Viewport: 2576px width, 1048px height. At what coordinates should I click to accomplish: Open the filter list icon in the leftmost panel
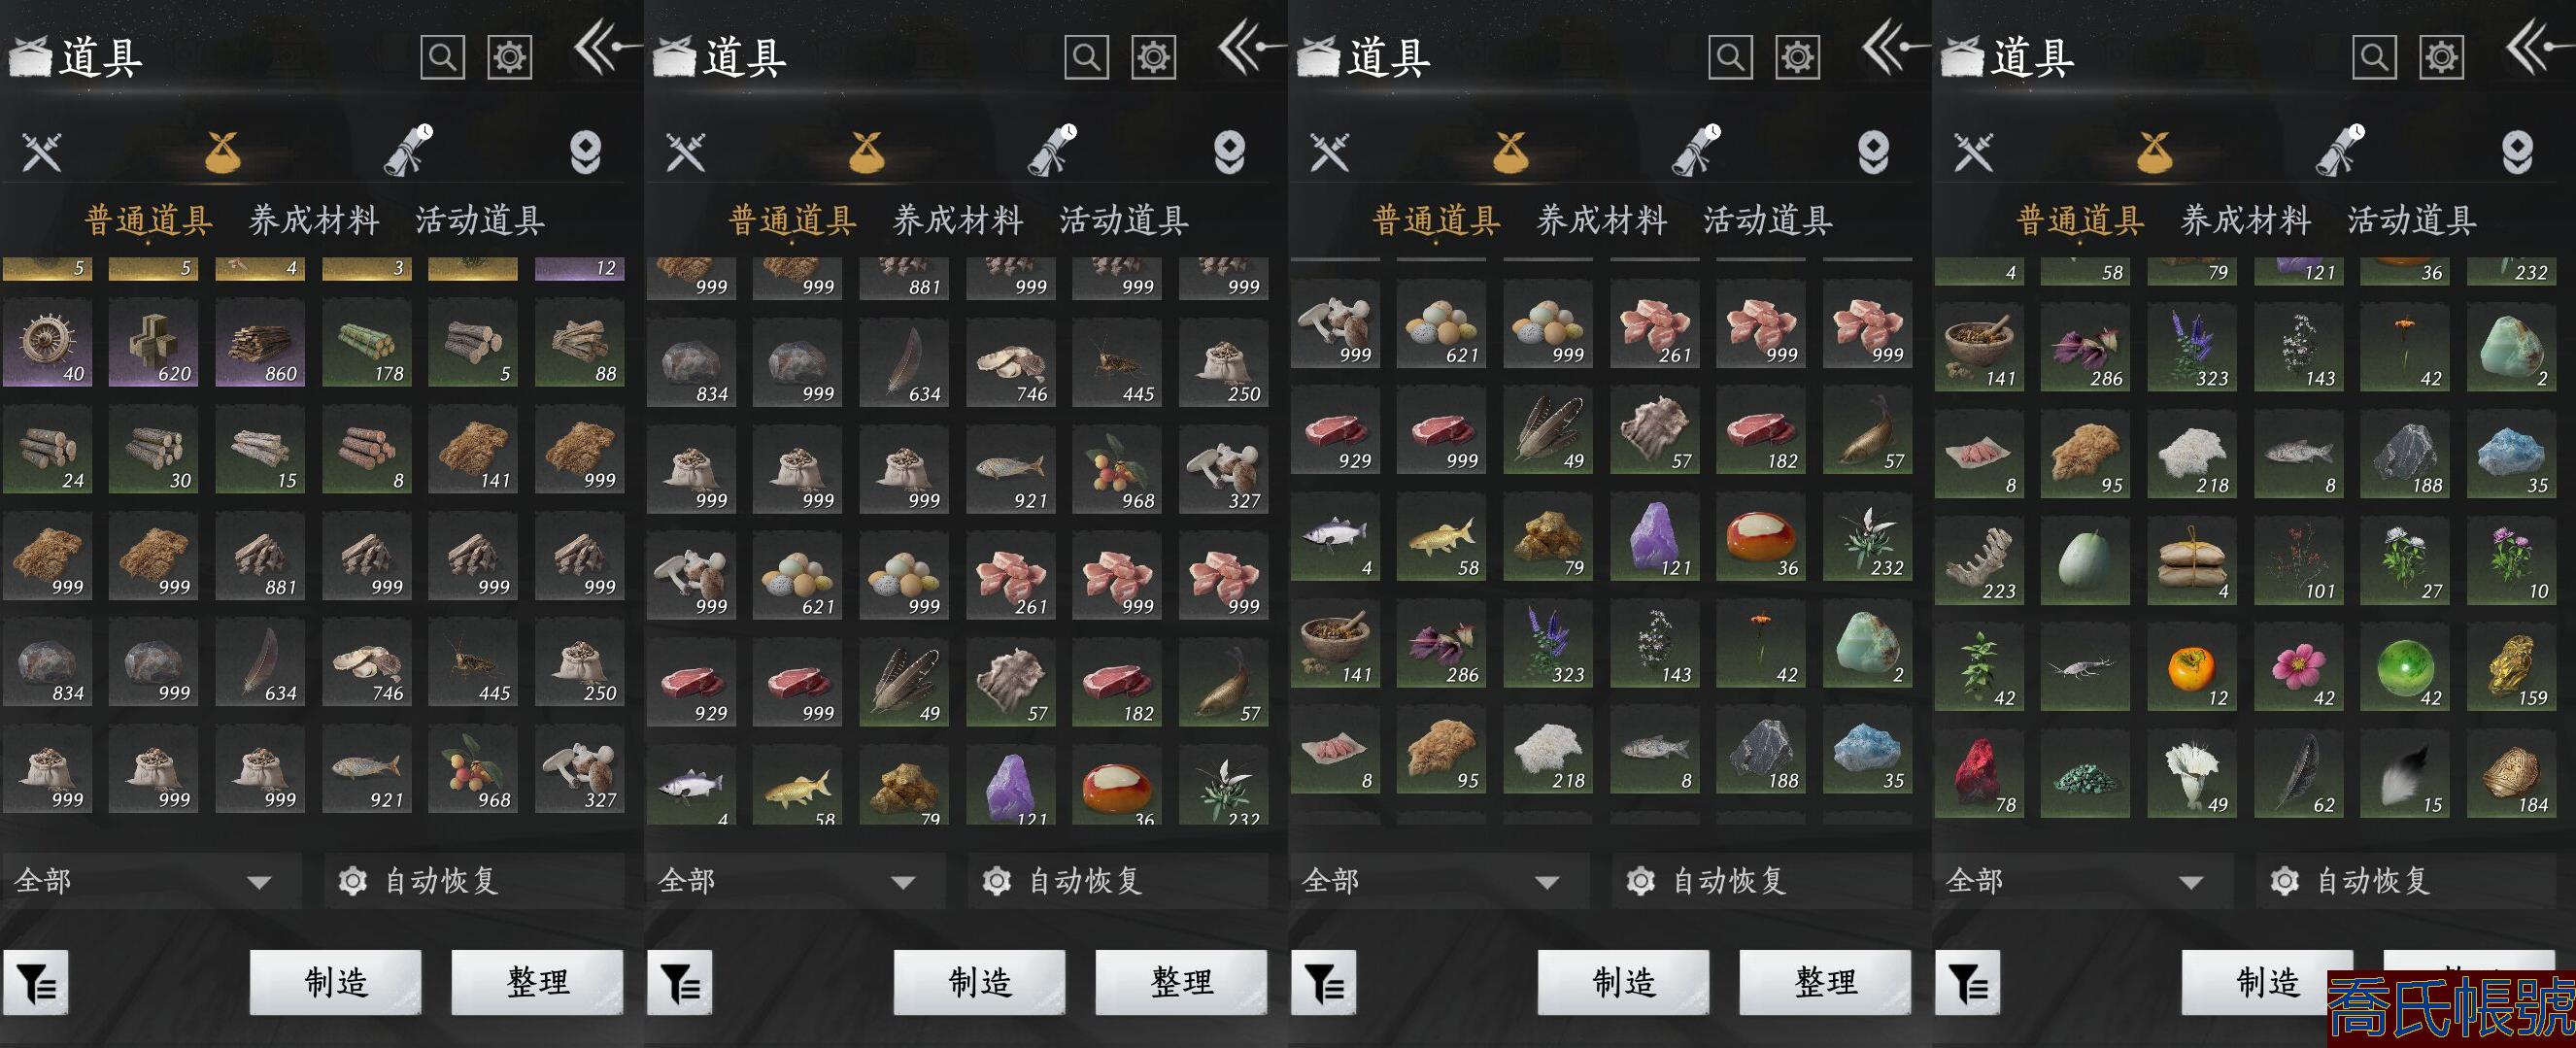coord(36,983)
